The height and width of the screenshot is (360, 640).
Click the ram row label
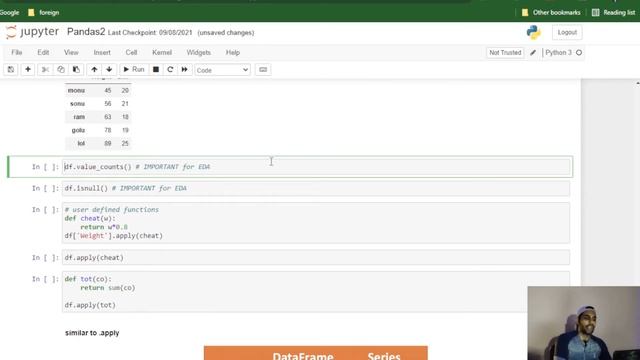(79, 117)
